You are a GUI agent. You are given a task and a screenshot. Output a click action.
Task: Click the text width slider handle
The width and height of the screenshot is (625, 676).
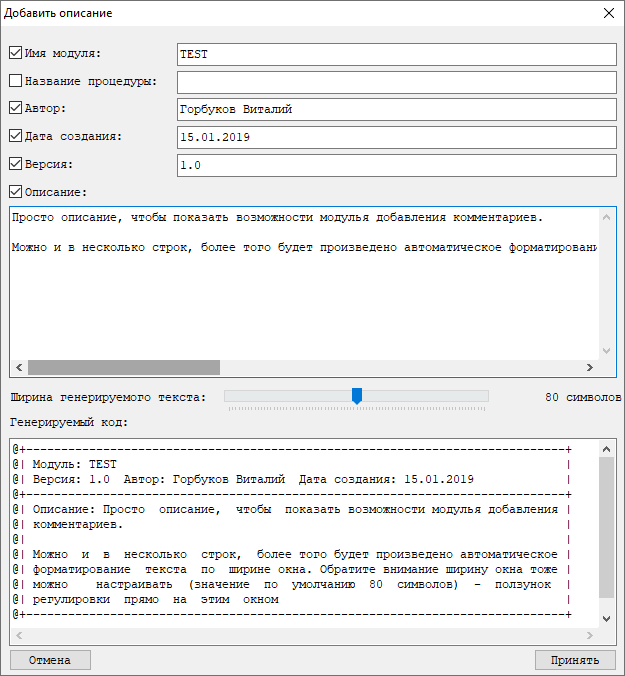click(x=357, y=396)
